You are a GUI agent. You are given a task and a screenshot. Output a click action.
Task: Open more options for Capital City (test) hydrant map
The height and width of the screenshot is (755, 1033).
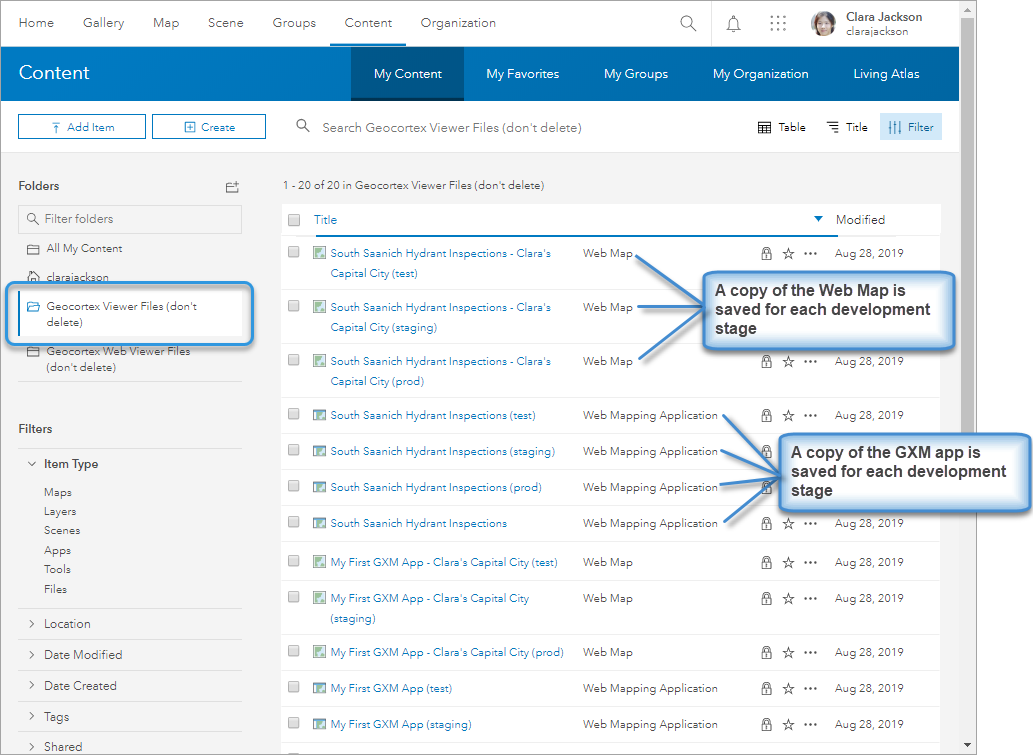(x=811, y=254)
